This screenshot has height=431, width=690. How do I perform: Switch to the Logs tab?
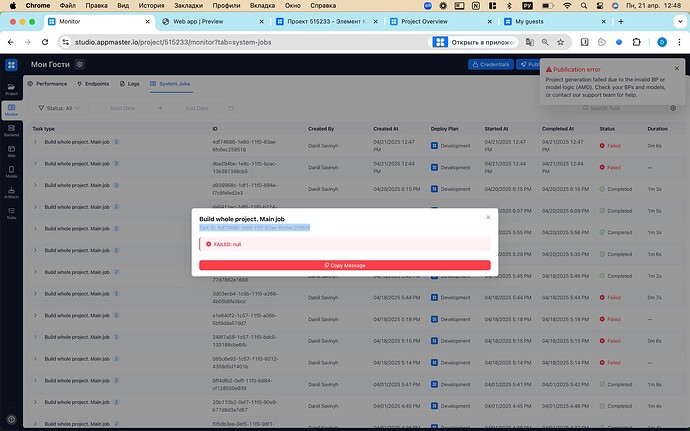[129, 84]
